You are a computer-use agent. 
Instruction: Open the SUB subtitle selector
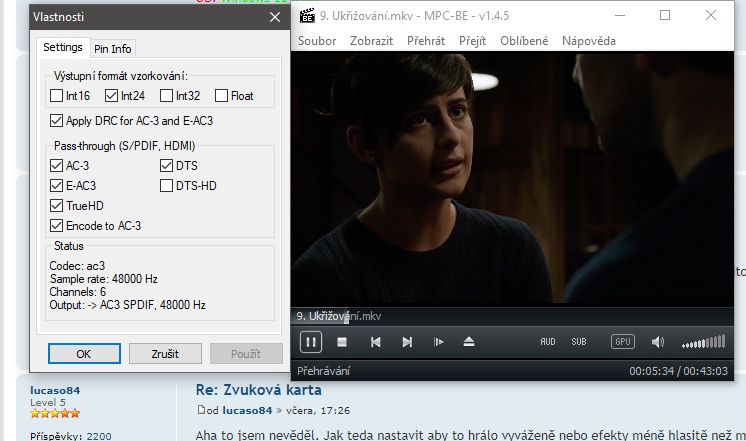[x=579, y=342]
